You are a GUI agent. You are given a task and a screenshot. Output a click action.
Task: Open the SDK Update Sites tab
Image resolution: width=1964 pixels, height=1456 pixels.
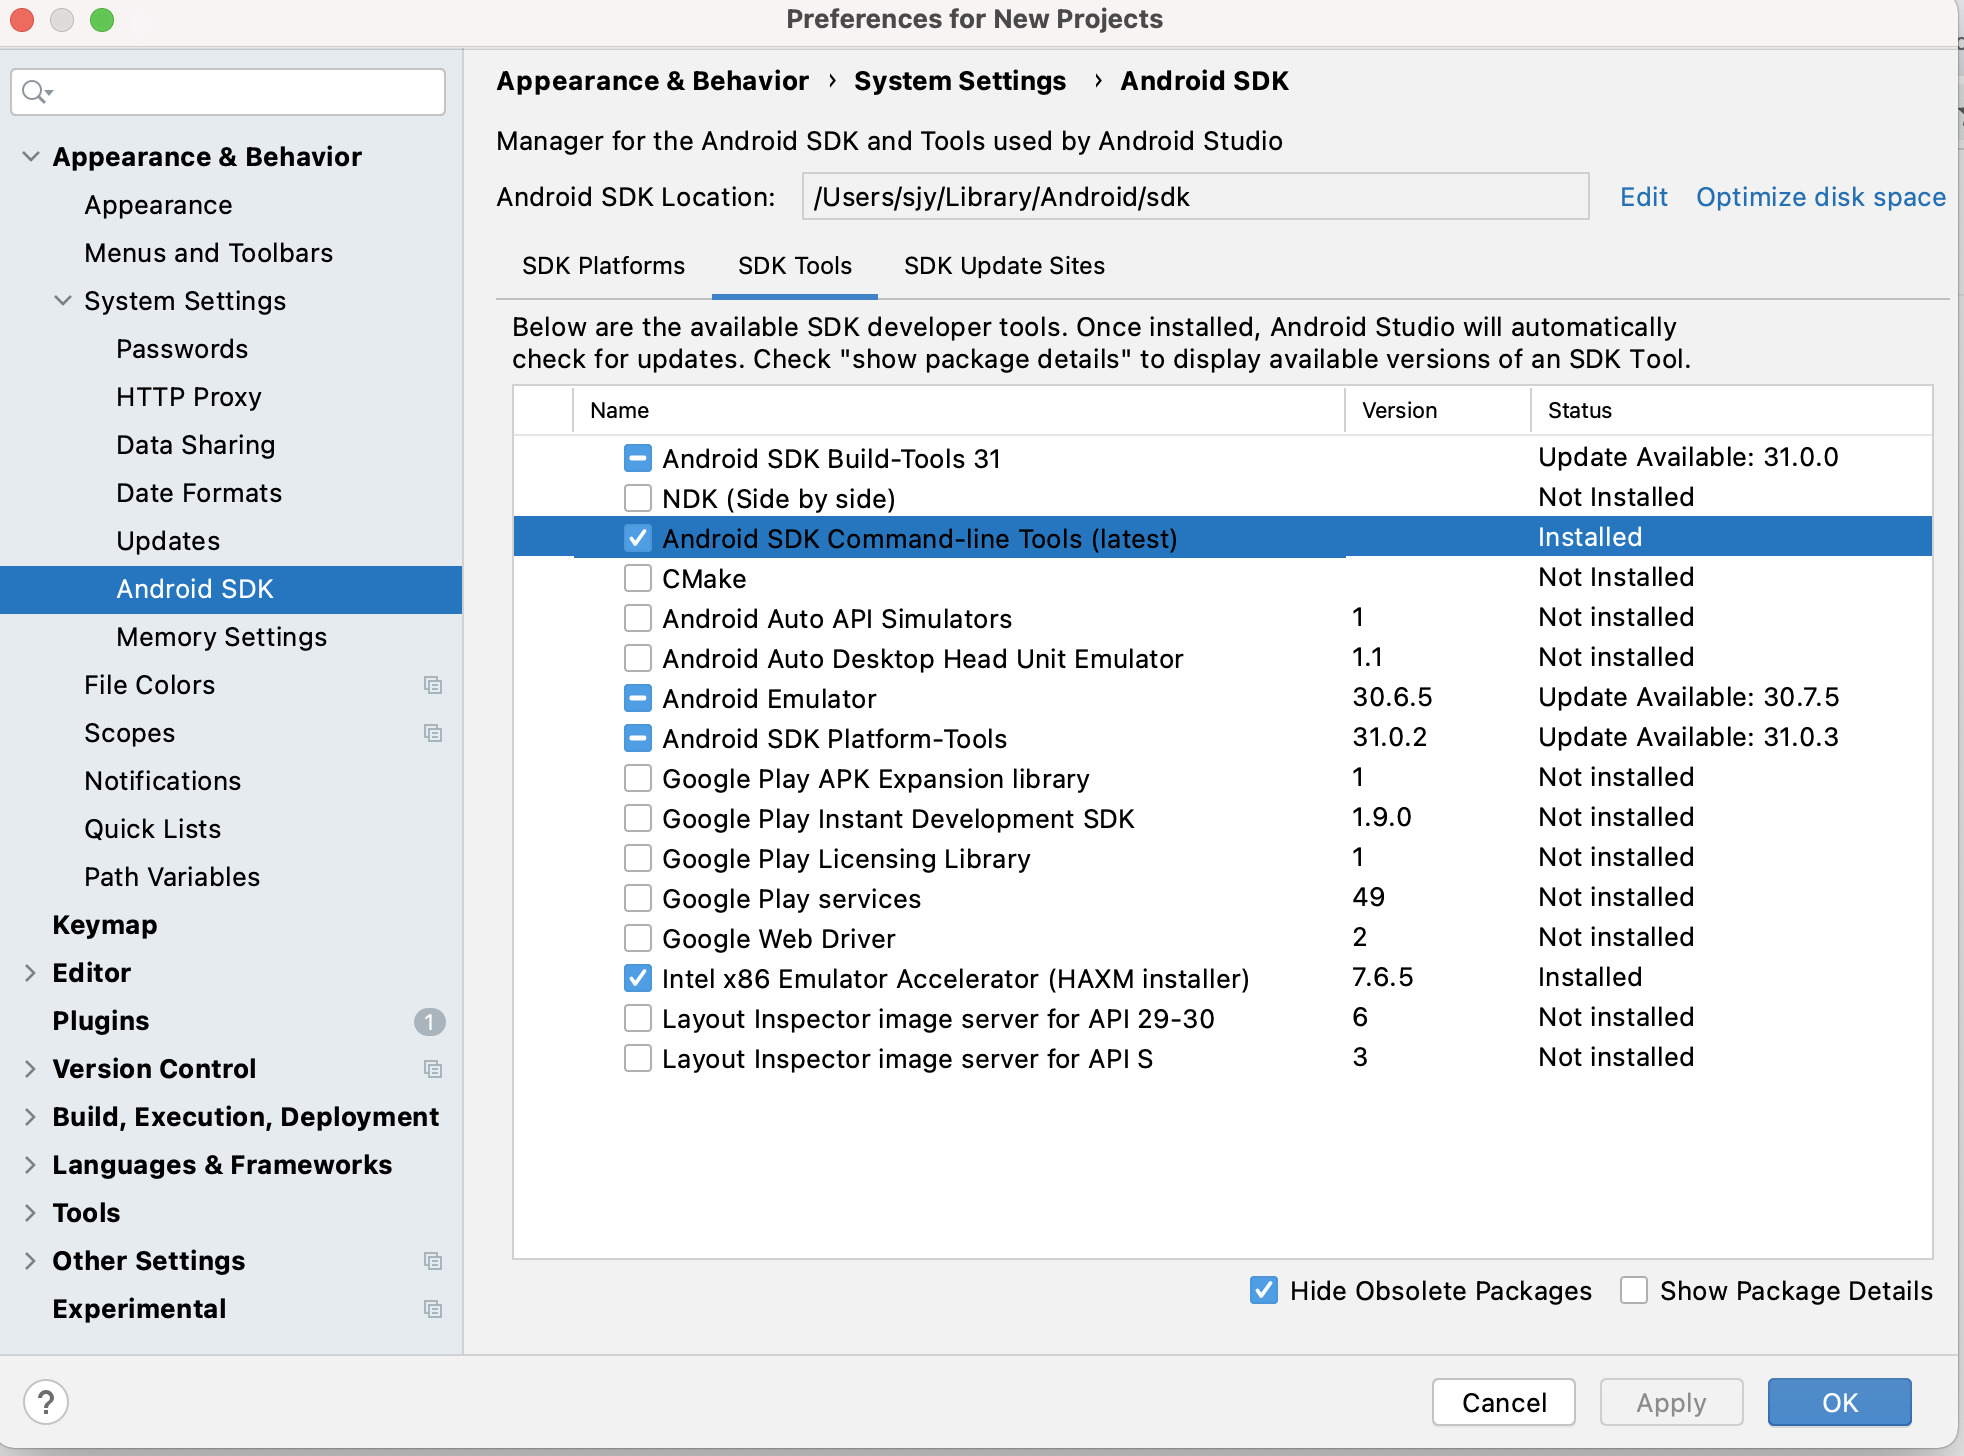click(1004, 266)
